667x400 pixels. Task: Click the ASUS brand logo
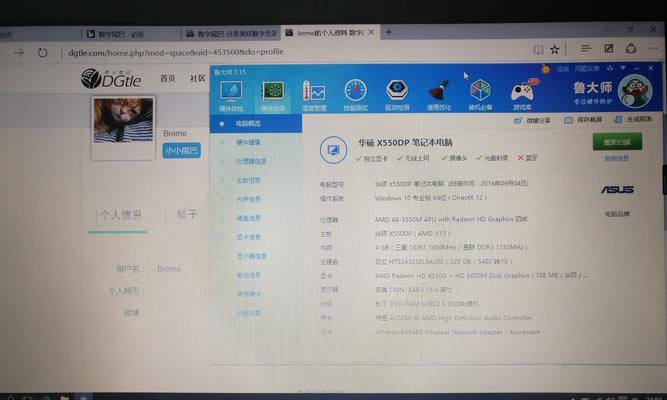point(617,190)
